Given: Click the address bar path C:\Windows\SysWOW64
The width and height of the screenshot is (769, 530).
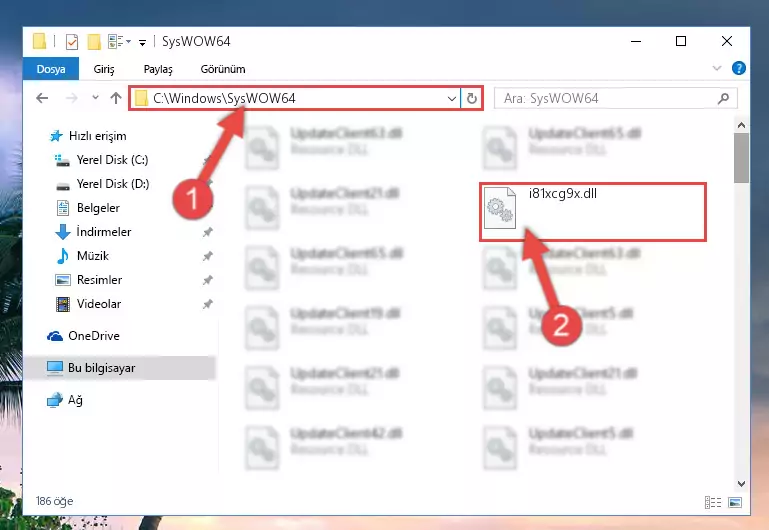Looking at the screenshot, I should point(224,99).
